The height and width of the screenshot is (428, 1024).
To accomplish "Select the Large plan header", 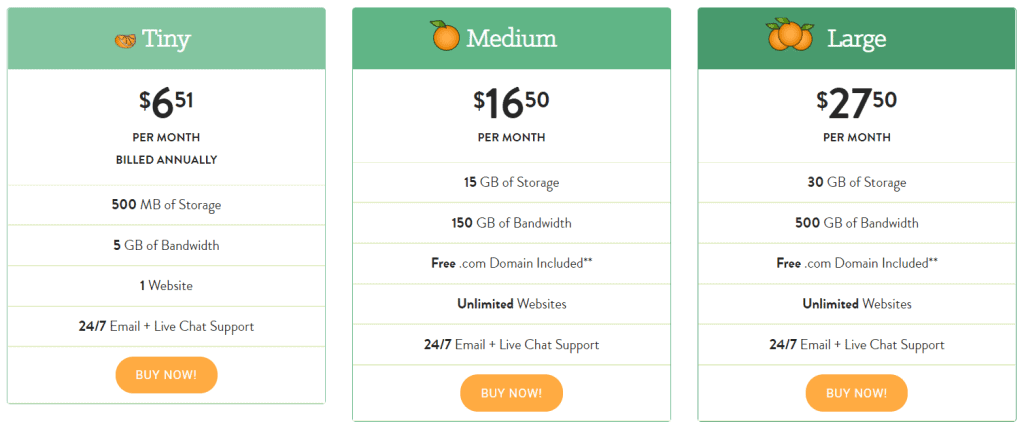I will click(x=856, y=39).
